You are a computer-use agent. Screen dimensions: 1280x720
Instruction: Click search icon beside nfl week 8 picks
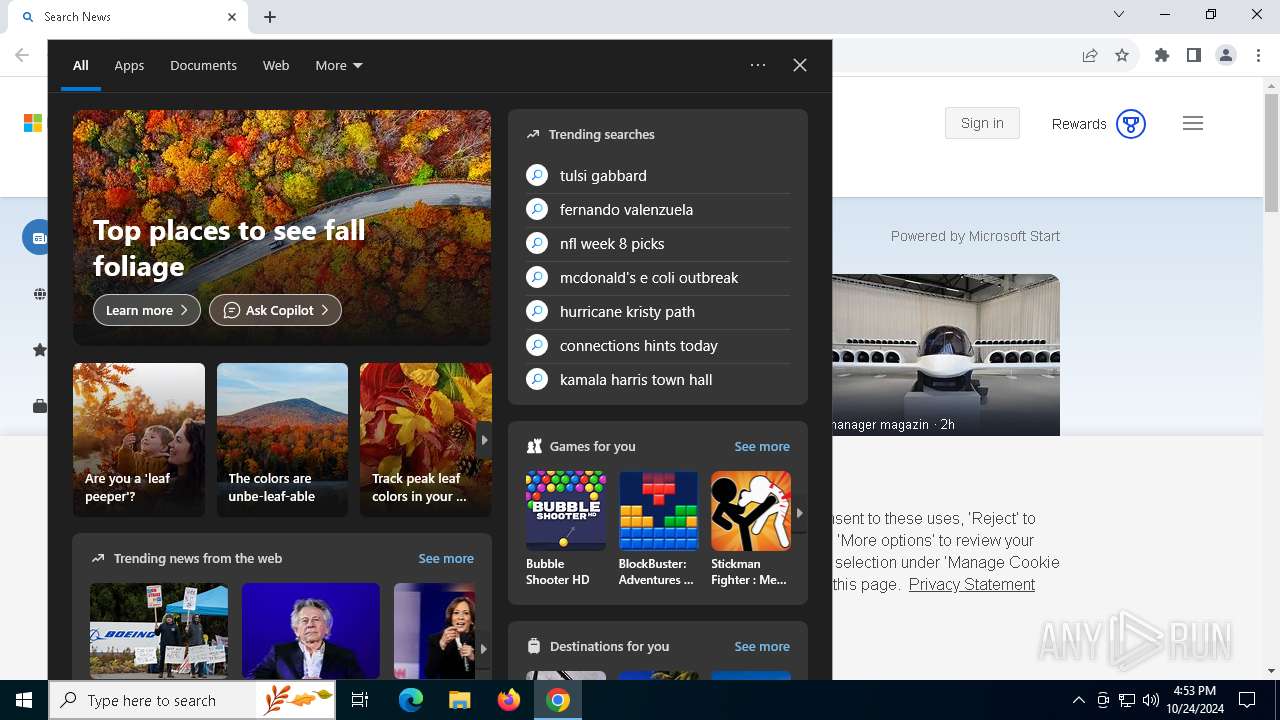coord(537,243)
